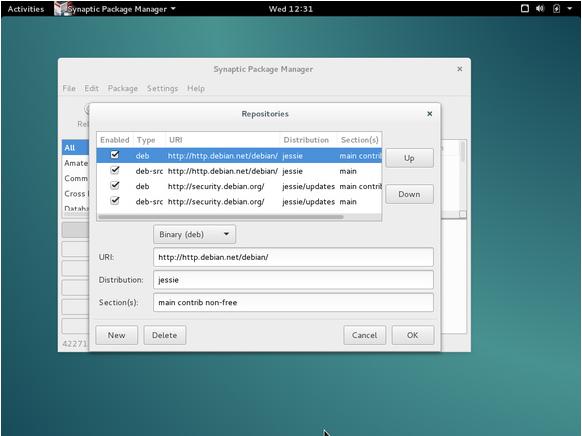Confirm repositories with OK

[413, 335]
